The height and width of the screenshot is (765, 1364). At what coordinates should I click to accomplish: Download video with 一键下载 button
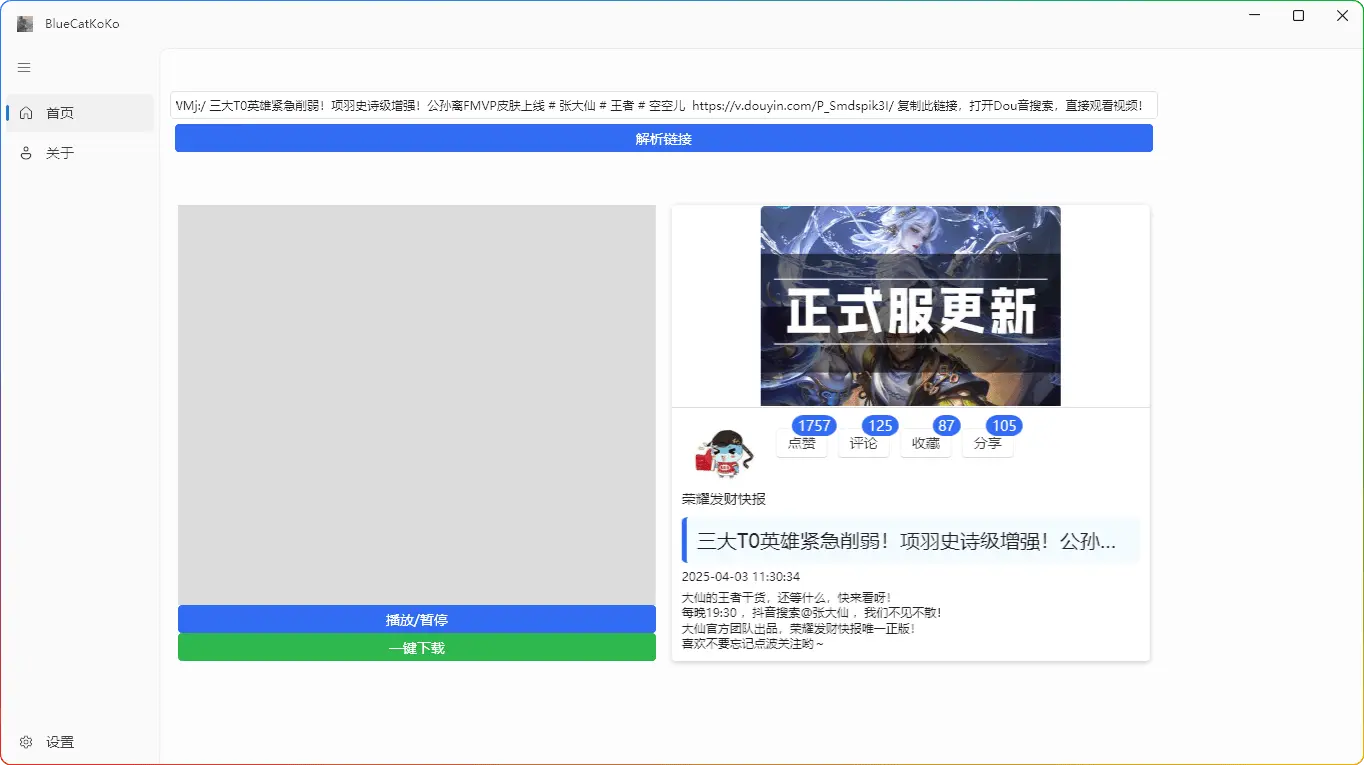point(416,648)
